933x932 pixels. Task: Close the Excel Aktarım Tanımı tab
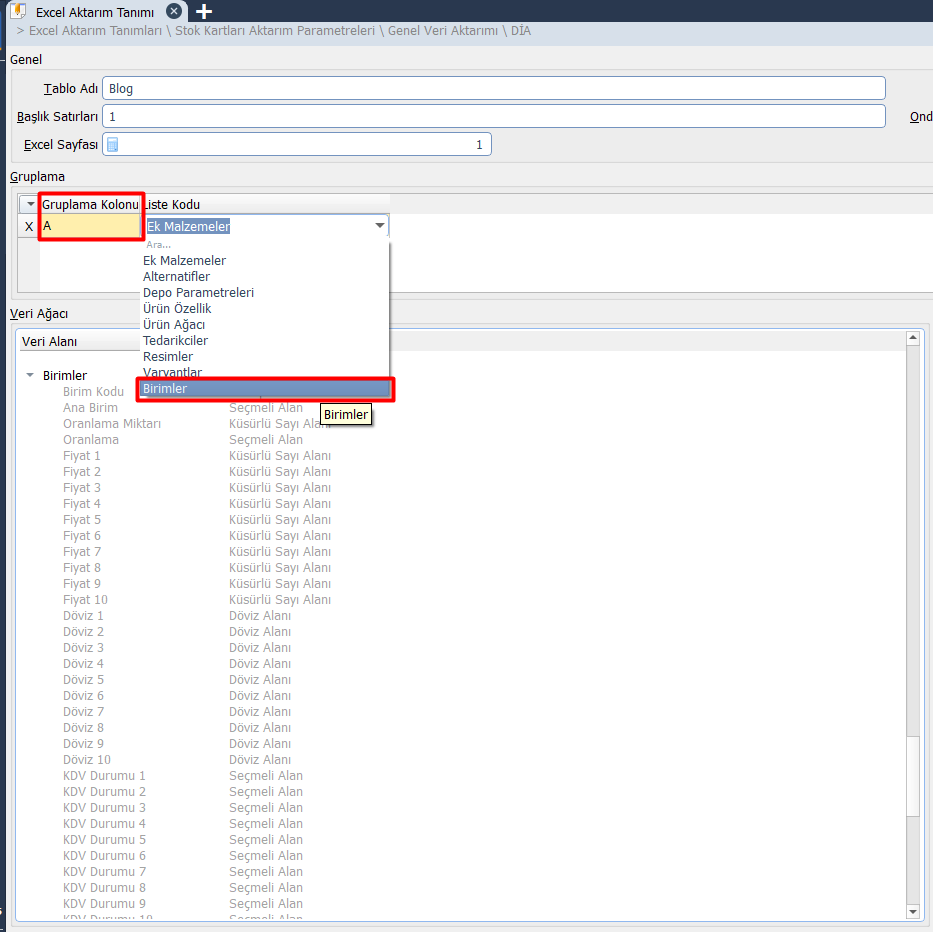point(174,12)
